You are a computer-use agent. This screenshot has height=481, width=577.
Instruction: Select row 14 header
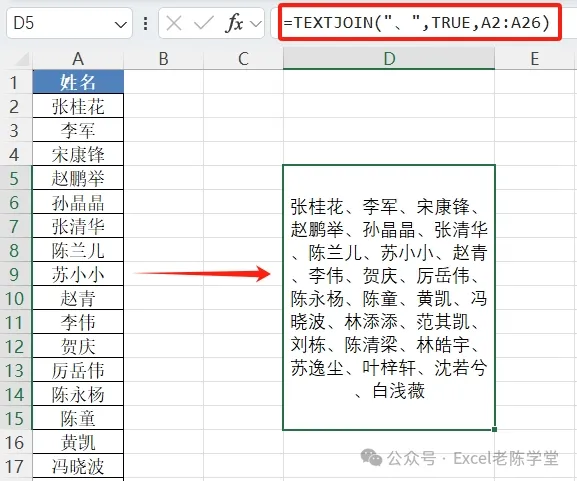pyautogui.click(x=16, y=394)
